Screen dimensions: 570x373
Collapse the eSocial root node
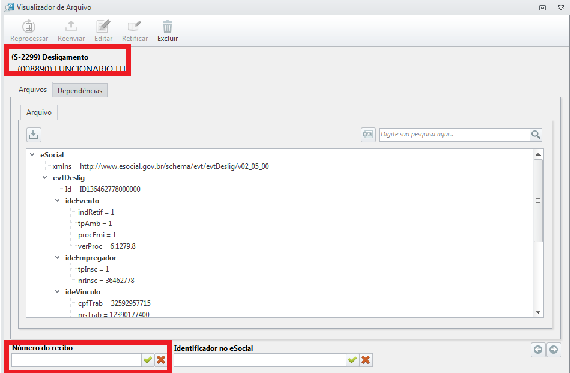point(32,155)
